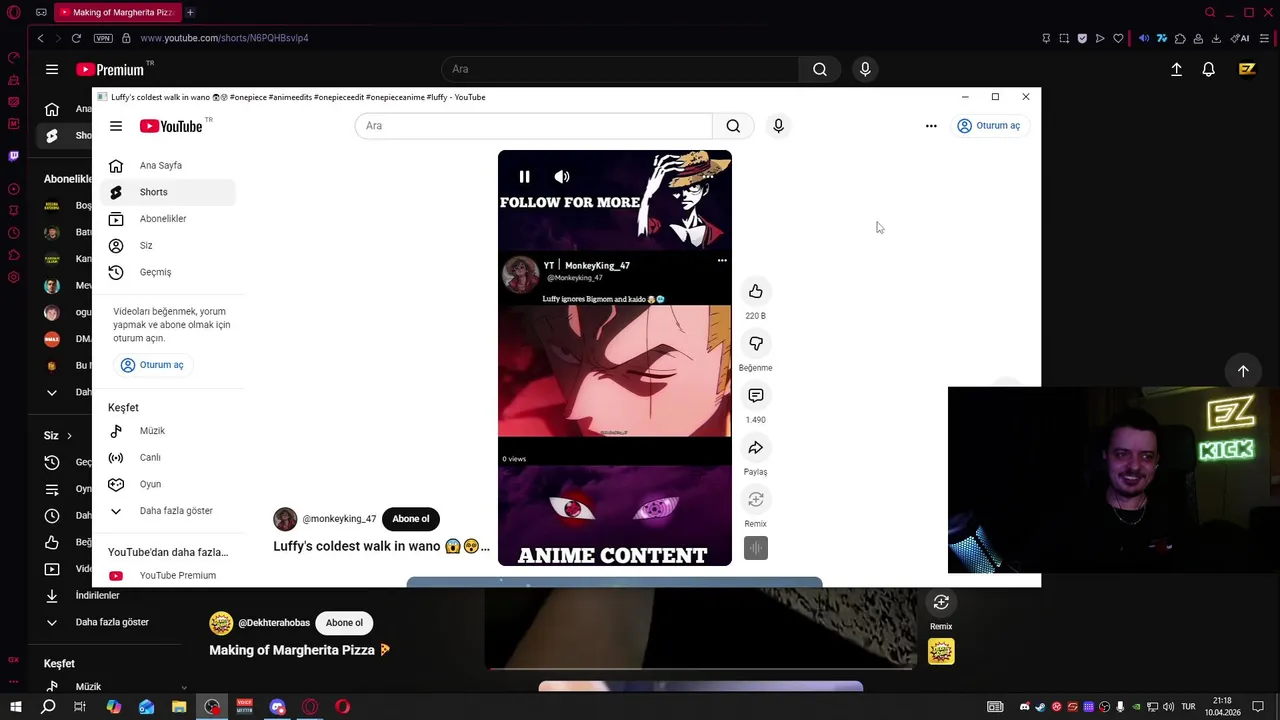Open Opera Aria AI button in toolbar
The image size is (1280, 720).
[1239, 38]
